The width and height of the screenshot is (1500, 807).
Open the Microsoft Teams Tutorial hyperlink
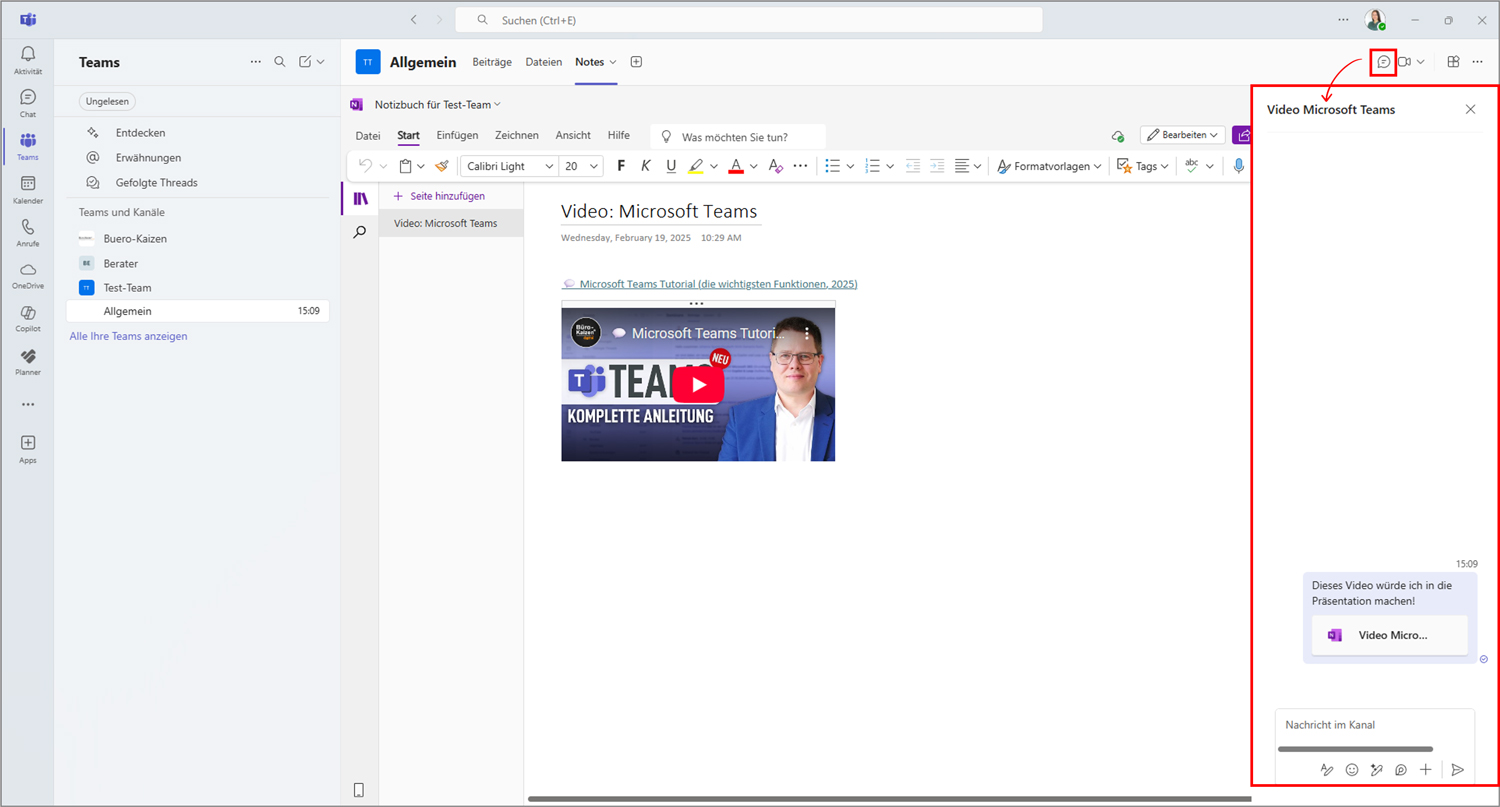[717, 284]
